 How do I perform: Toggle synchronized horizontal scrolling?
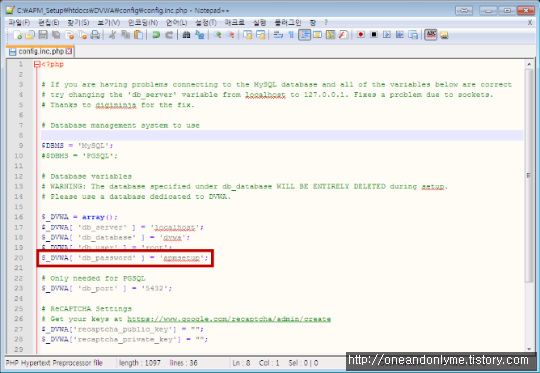[x=261, y=35]
